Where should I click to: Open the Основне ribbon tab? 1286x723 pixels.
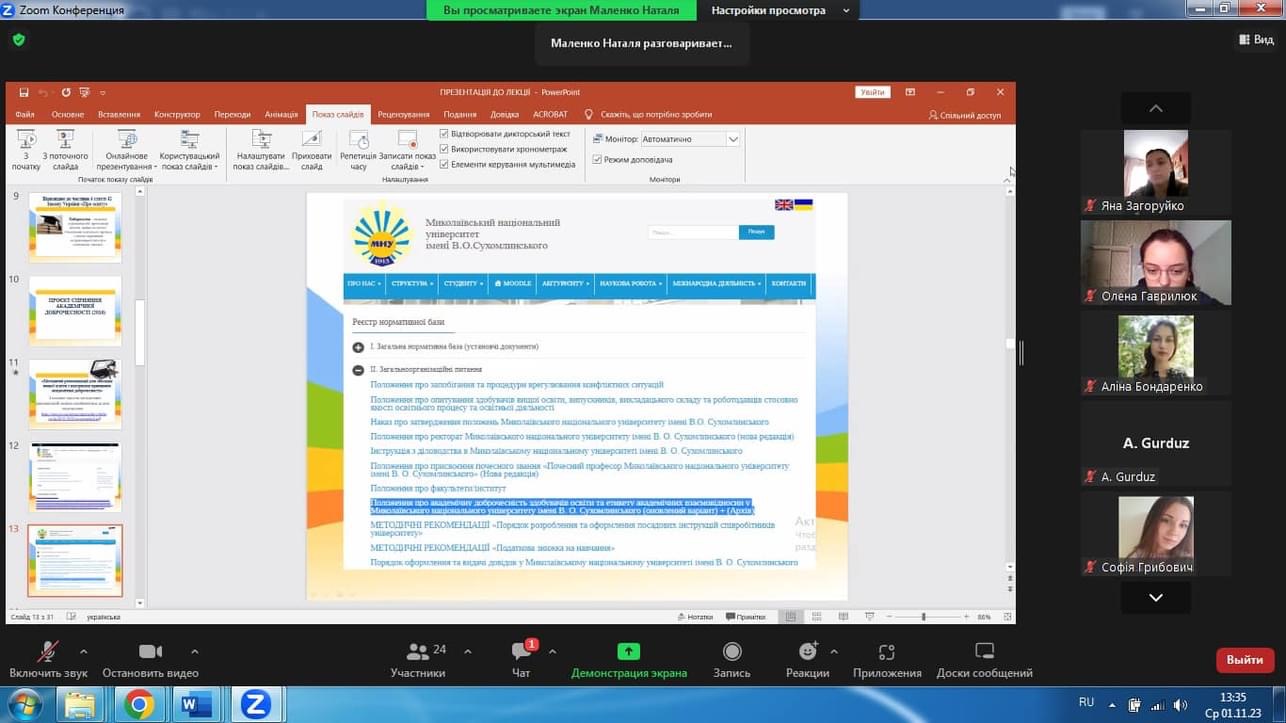point(68,115)
